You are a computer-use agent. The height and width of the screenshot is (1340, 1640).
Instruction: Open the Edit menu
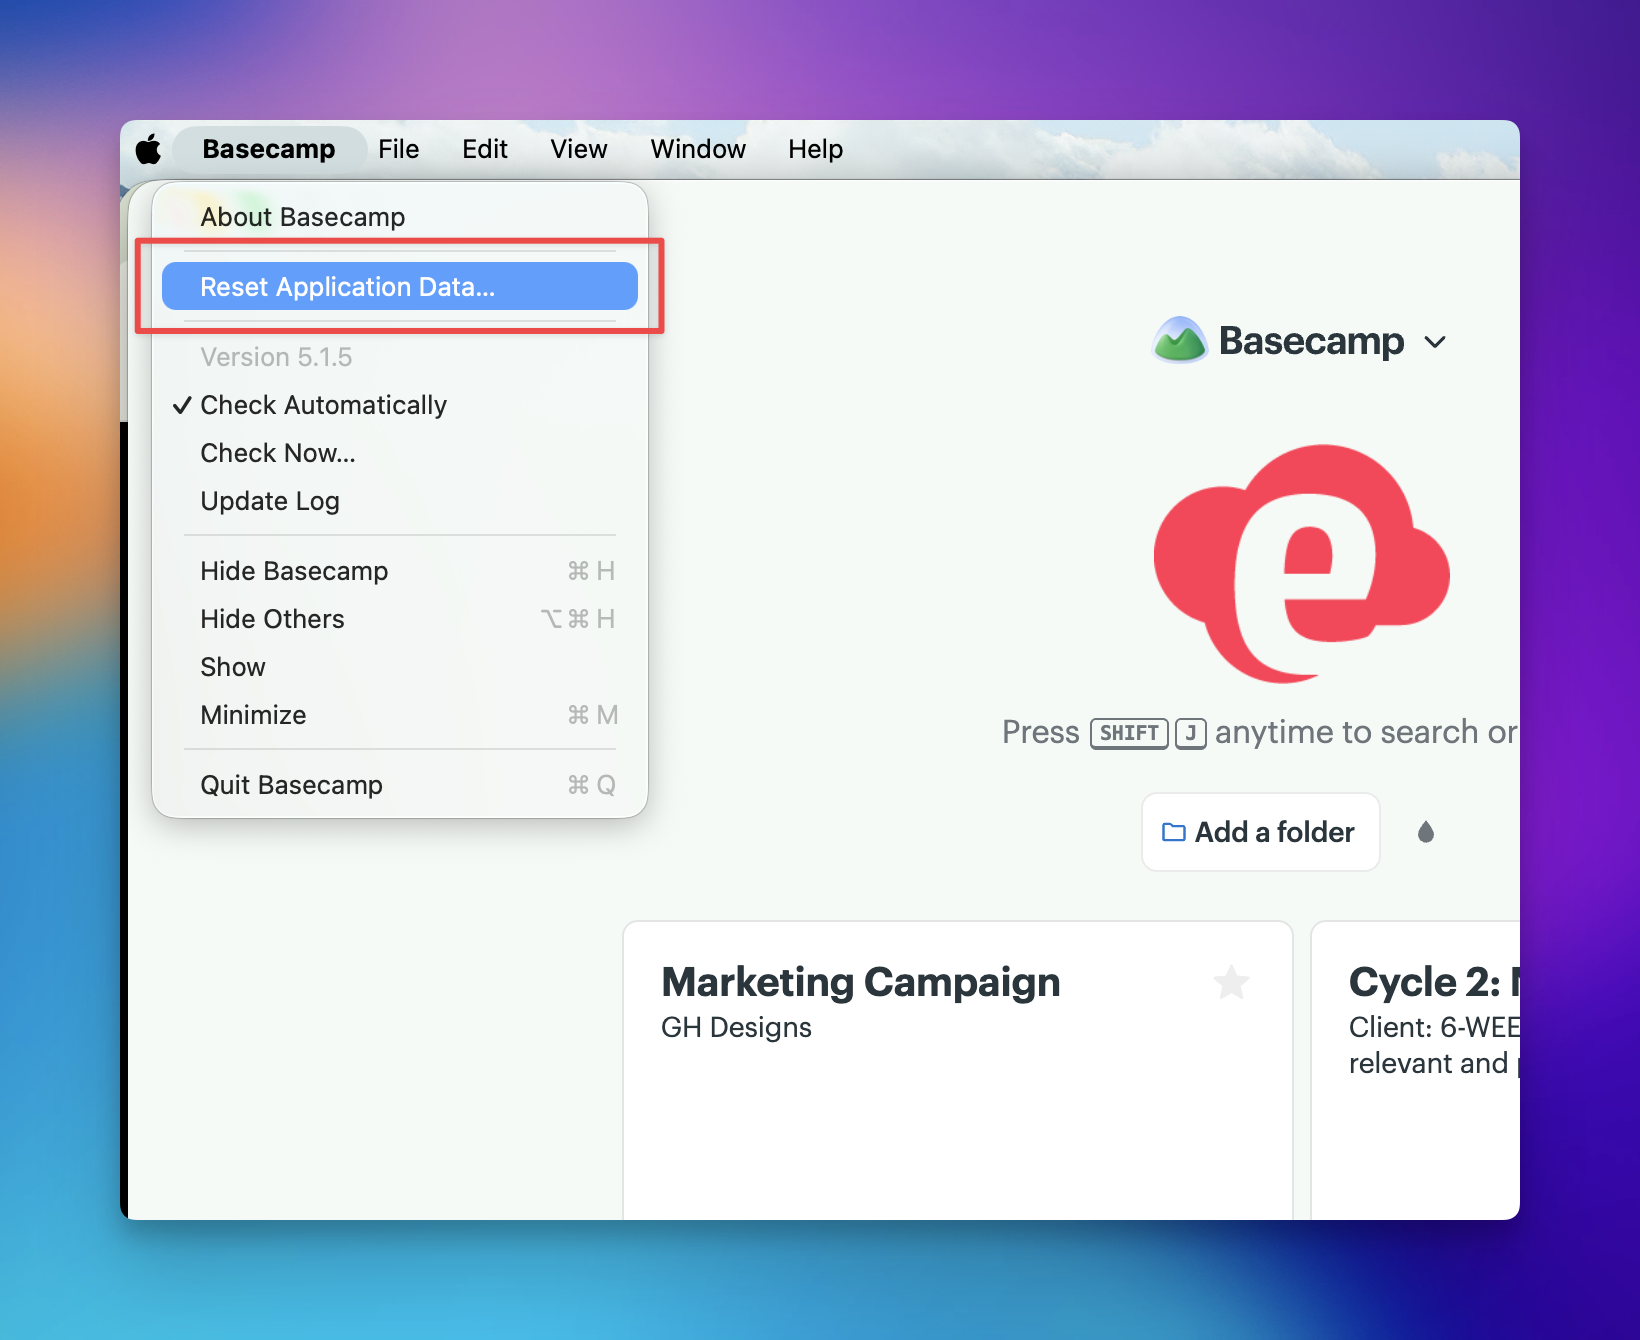[485, 149]
